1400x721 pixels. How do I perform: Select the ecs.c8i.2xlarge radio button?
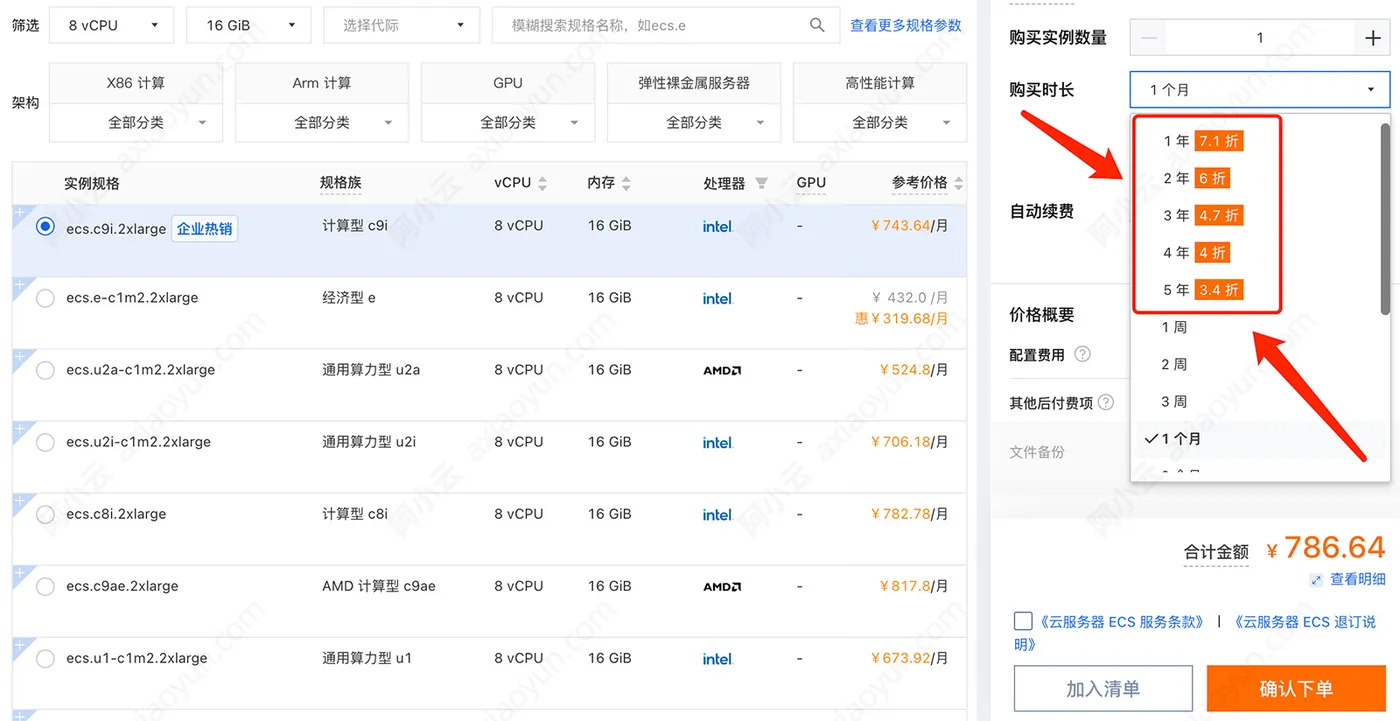(x=45, y=514)
